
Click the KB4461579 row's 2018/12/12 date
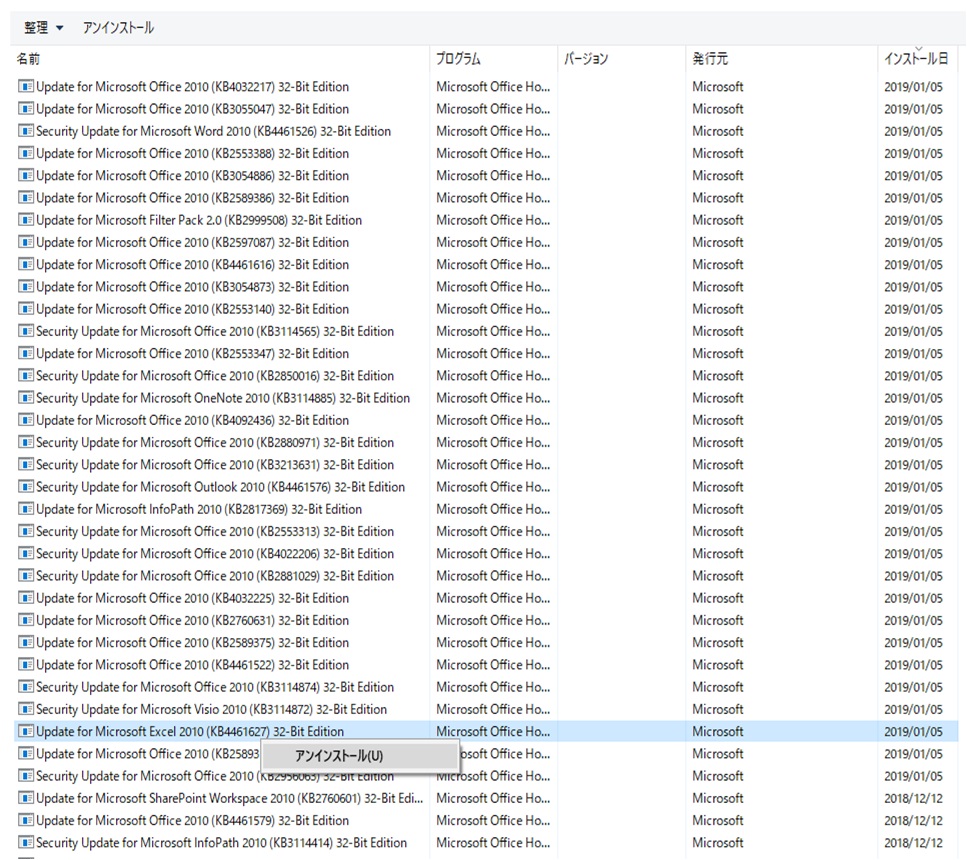(x=913, y=820)
